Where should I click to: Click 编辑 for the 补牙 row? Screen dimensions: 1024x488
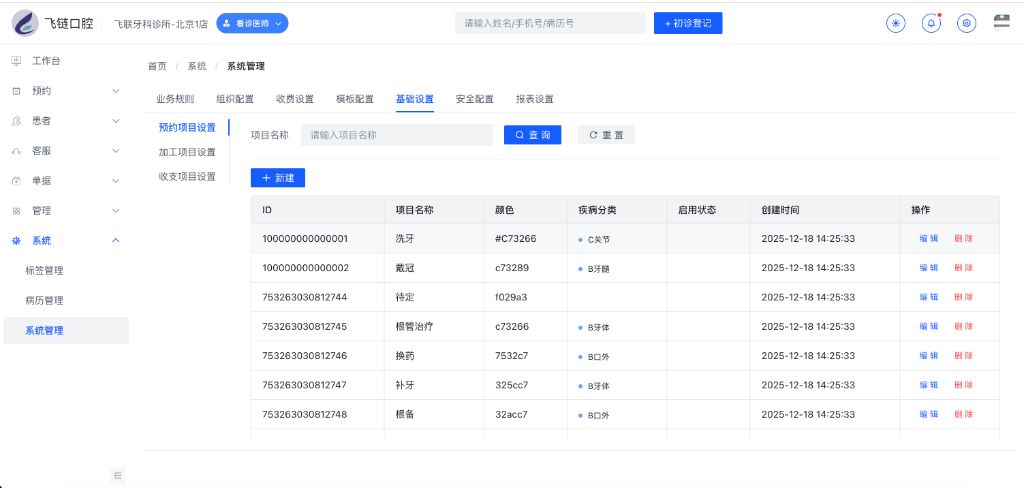pos(929,385)
